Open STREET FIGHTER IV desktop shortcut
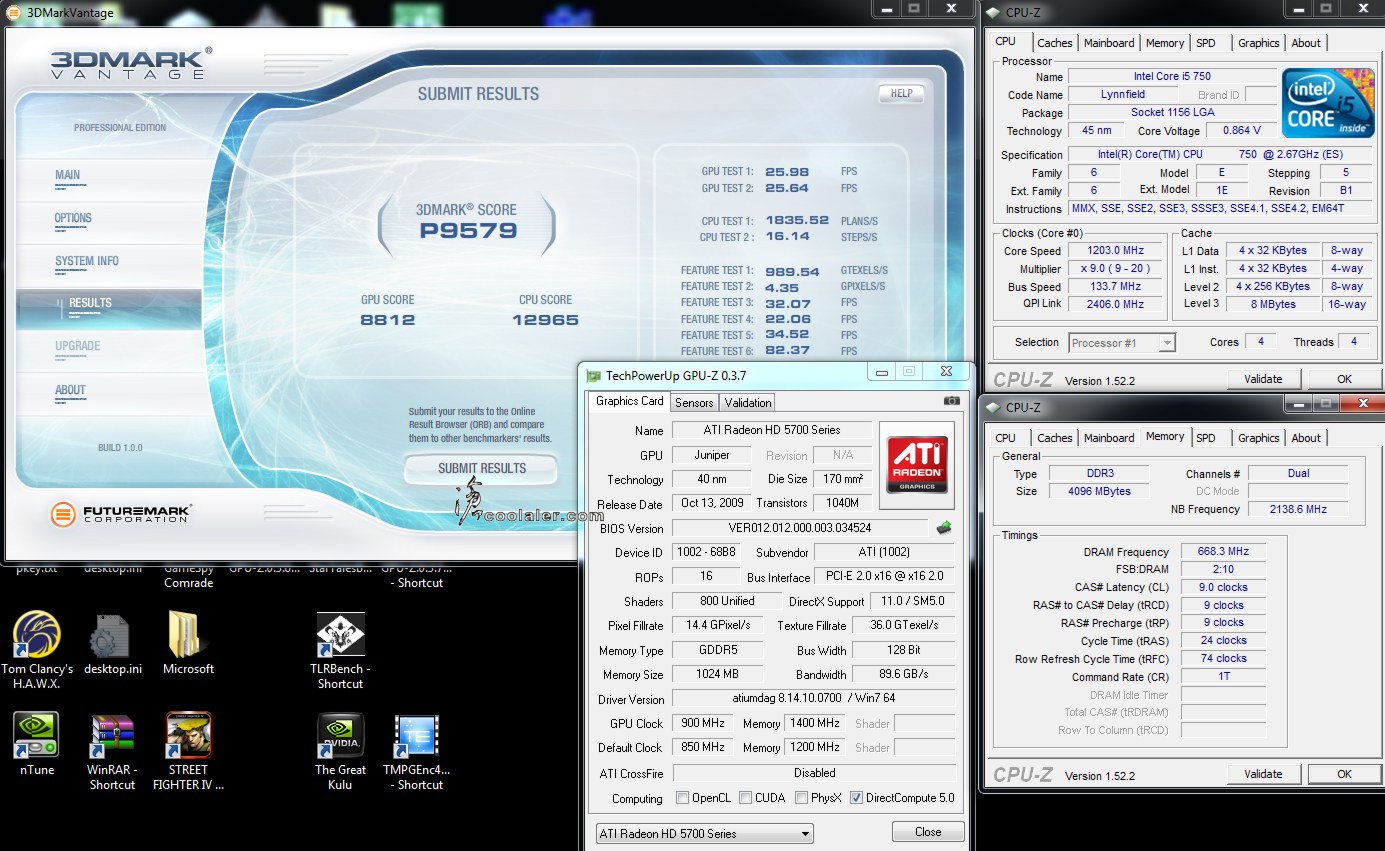This screenshot has height=851, width=1385. [x=188, y=736]
